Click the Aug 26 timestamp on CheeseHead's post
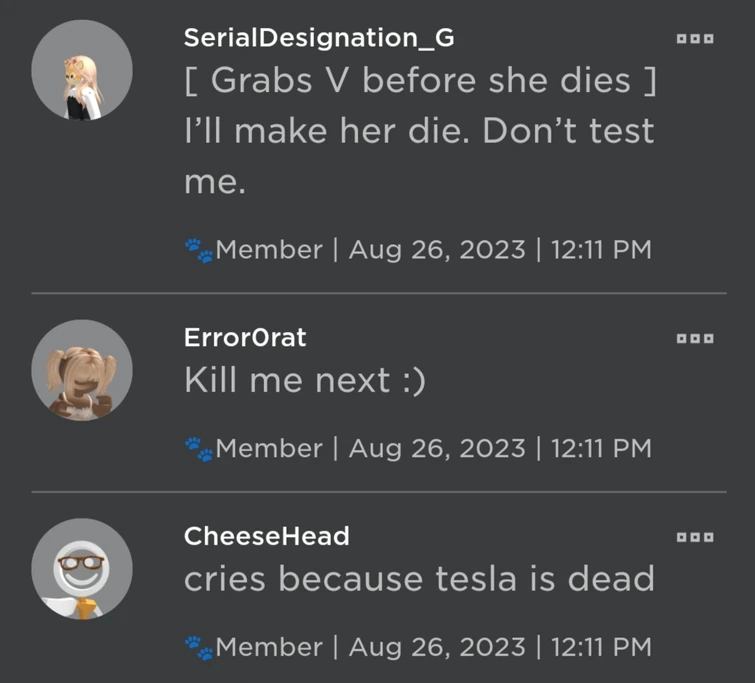755x683 pixels. point(437,647)
